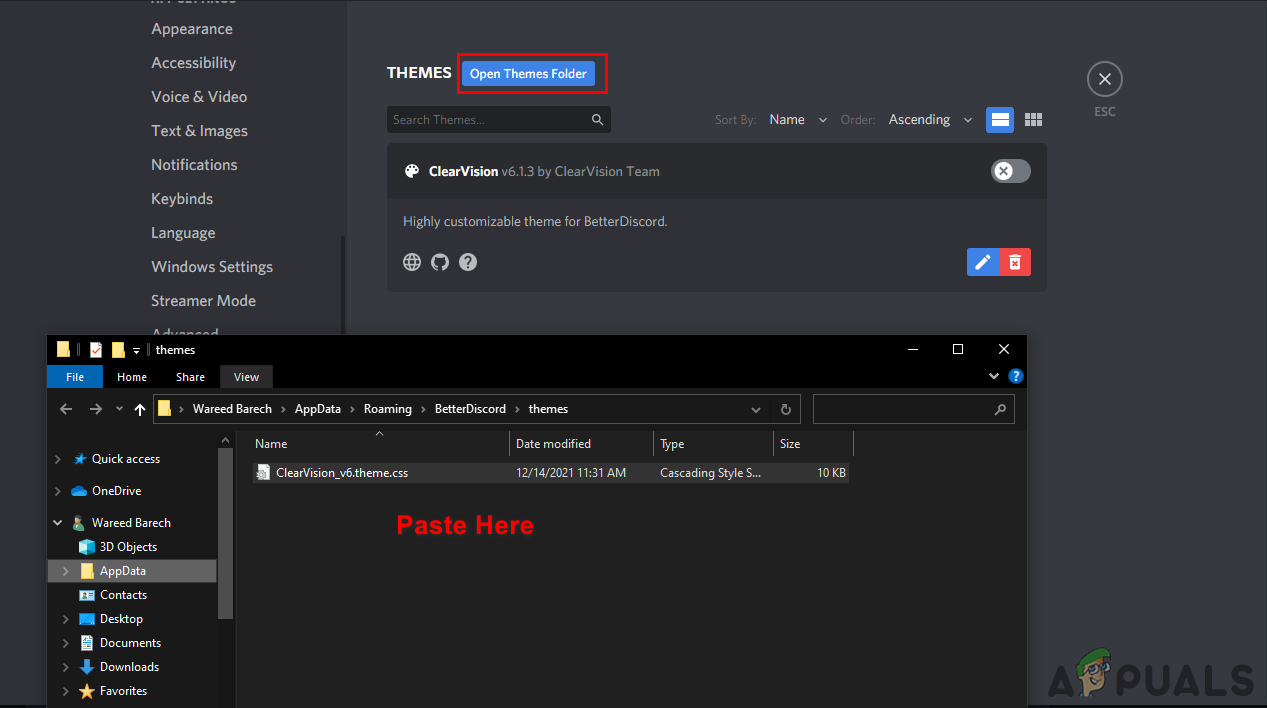1267x708 pixels.
Task: Toggle the ClearVision theme switch
Action: tap(1010, 171)
